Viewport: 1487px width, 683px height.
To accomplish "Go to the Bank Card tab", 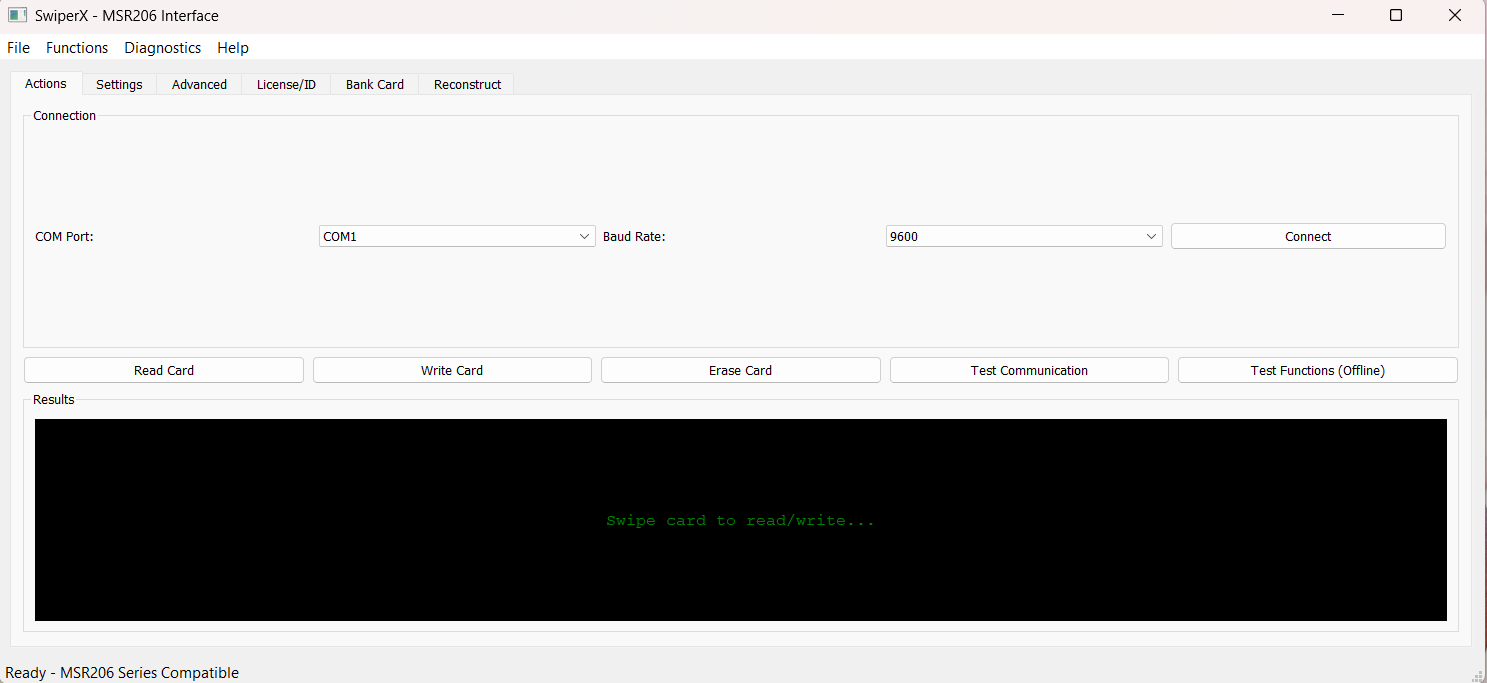I will pyautogui.click(x=375, y=85).
